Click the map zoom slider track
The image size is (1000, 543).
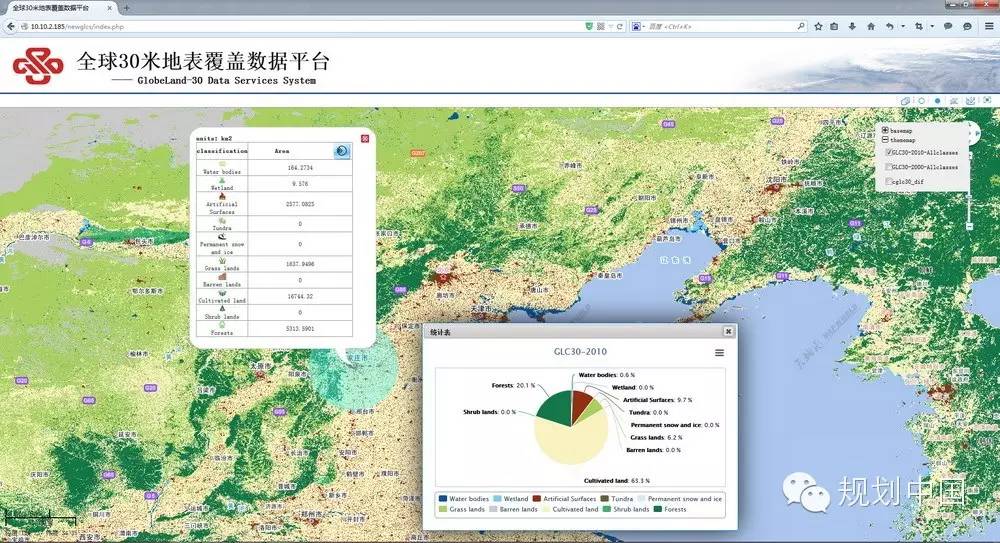[969, 190]
